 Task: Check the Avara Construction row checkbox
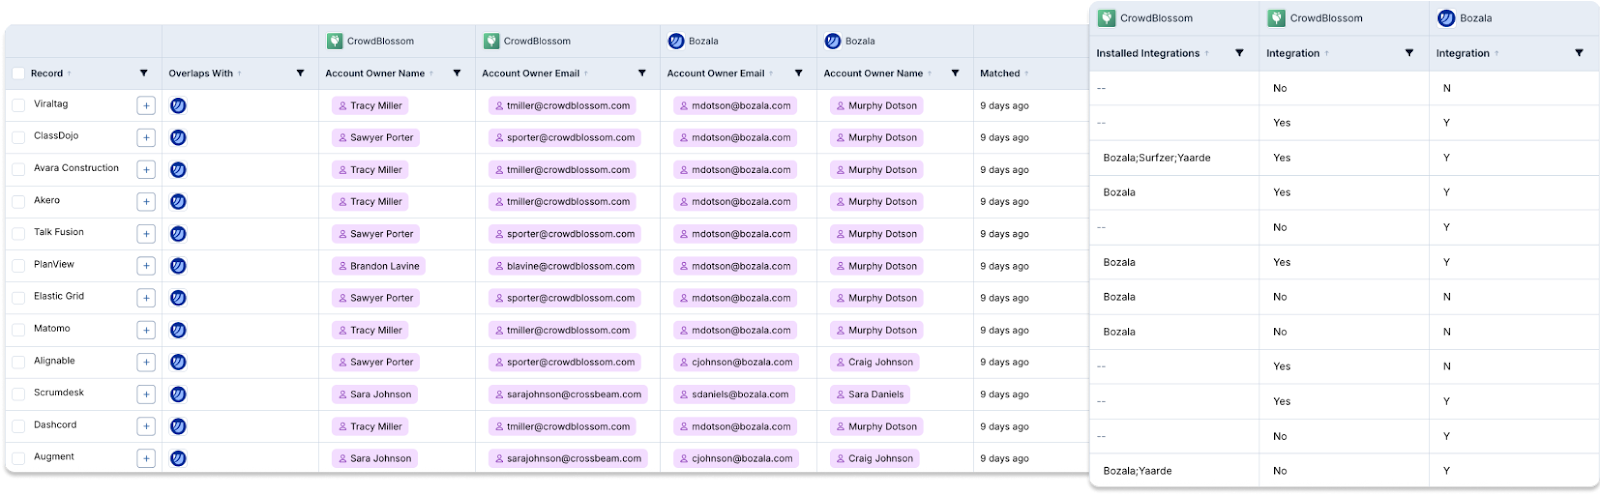point(18,169)
